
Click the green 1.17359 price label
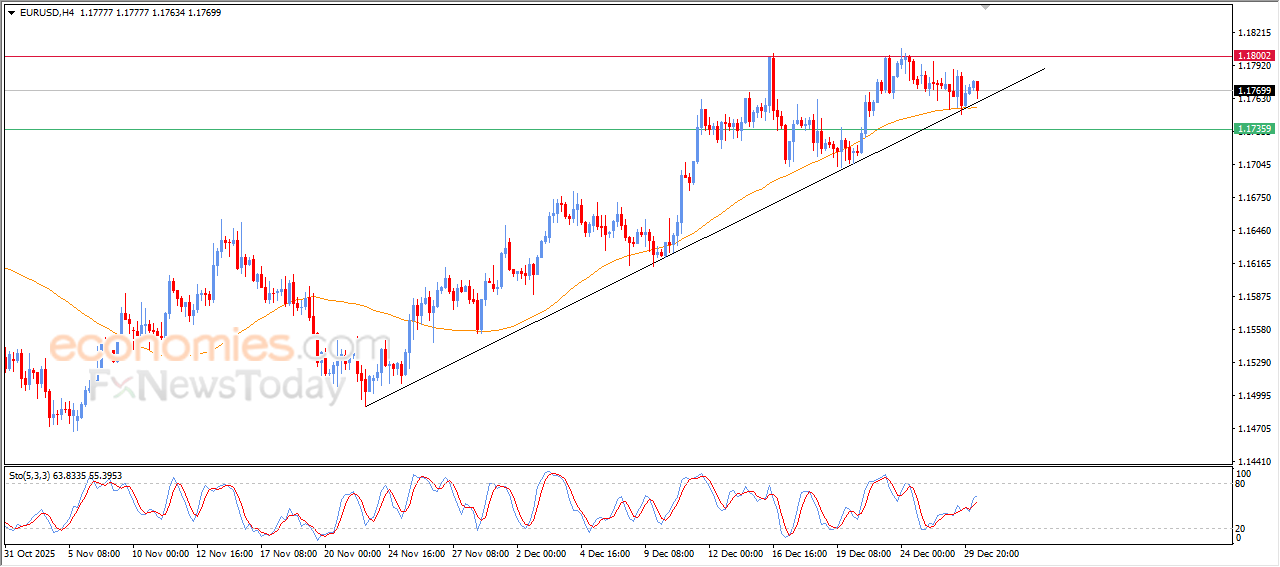tap(1253, 129)
